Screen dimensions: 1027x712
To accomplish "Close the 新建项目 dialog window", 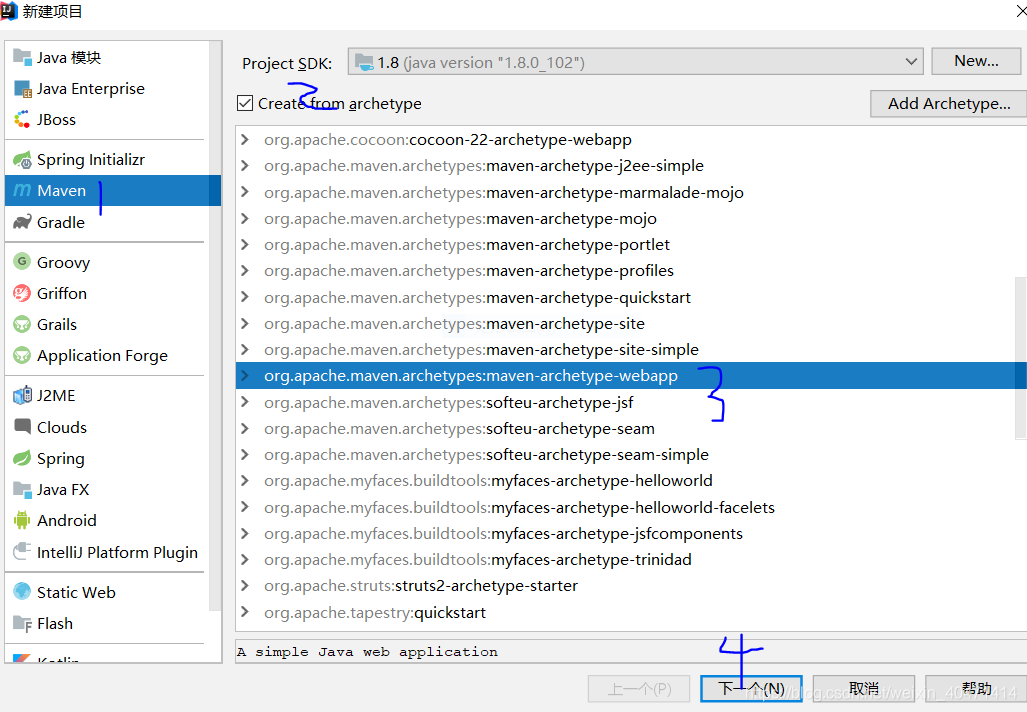I will [1021, 11].
